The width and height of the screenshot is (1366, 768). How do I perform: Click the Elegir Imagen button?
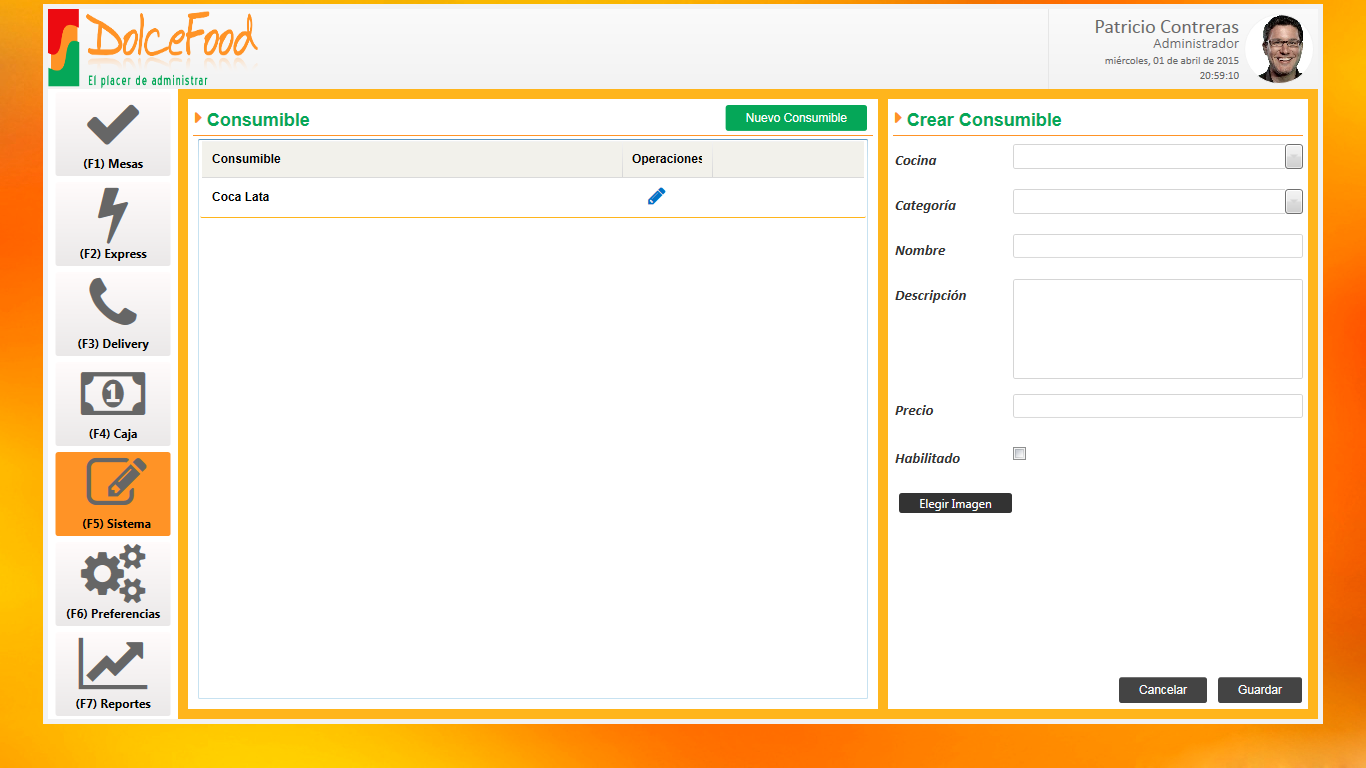pyautogui.click(x=955, y=504)
